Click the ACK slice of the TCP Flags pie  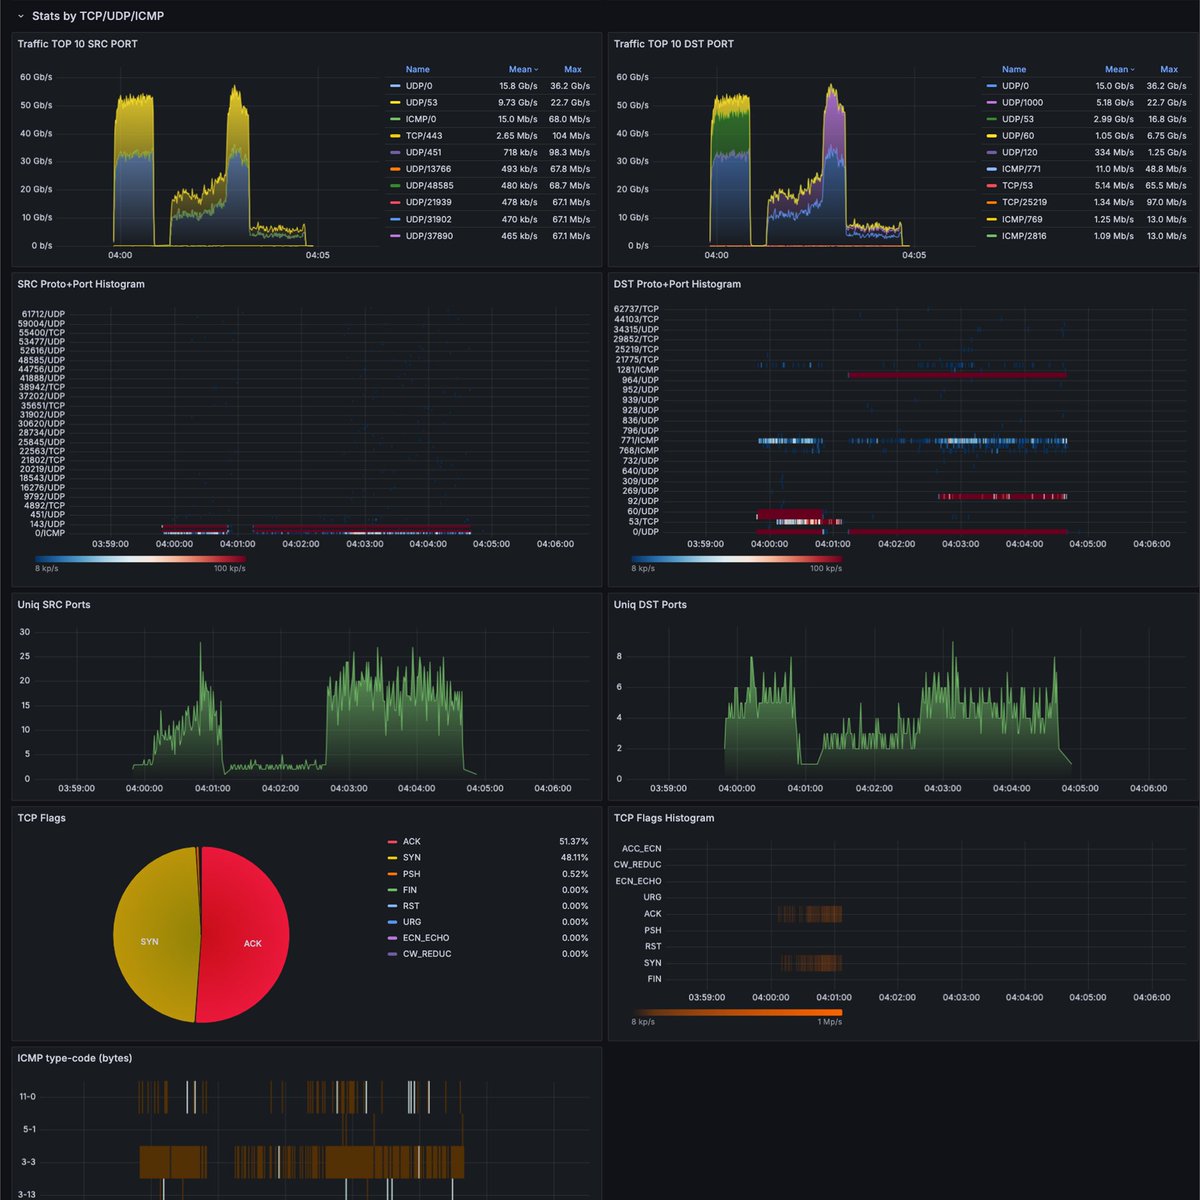253,943
